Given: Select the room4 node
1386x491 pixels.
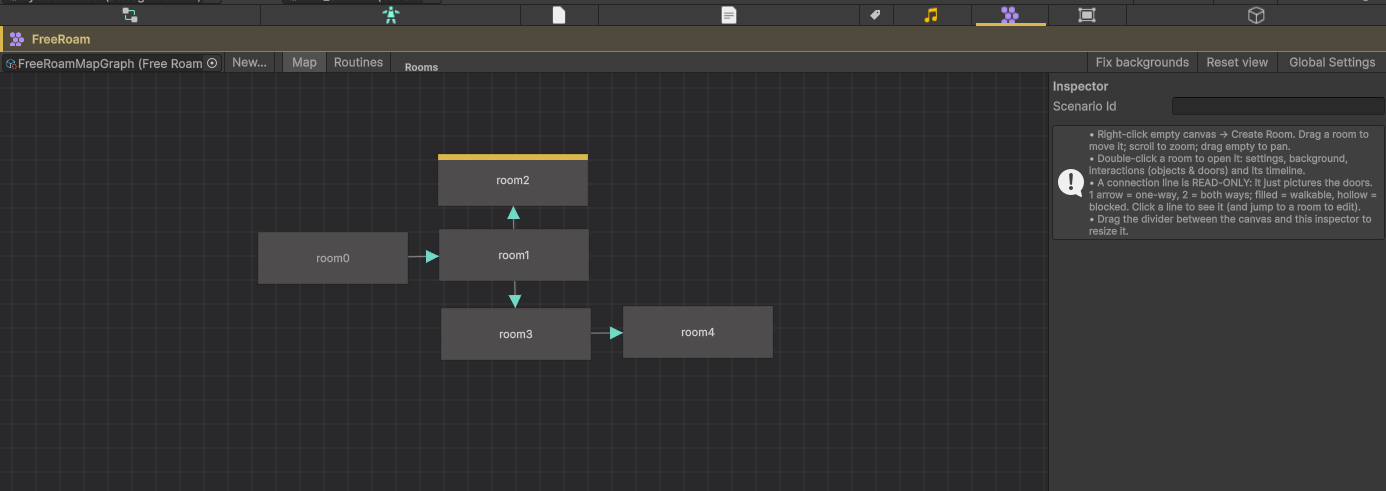Looking at the screenshot, I should pos(698,332).
